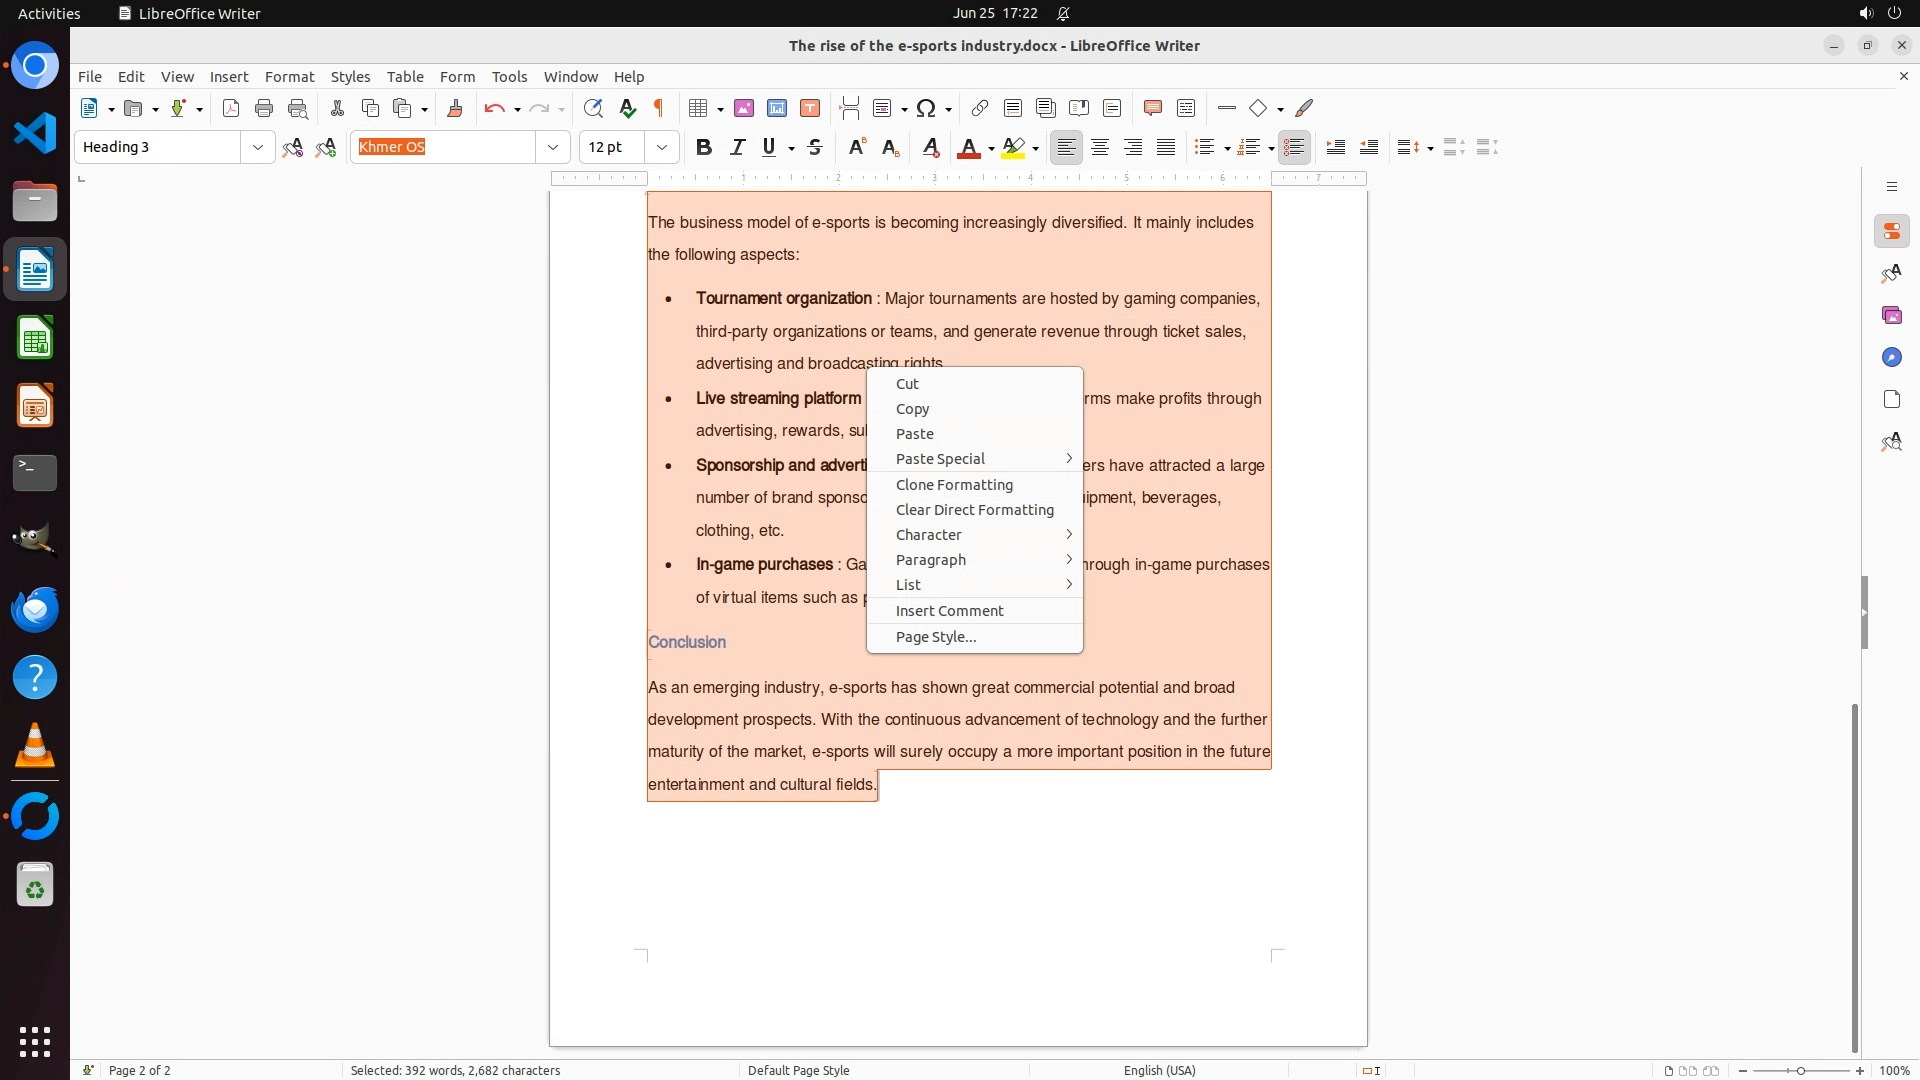Click Insert Comment context menu entry
The width and height of the screenshot is (1920, 1080).
coord(949,611)
